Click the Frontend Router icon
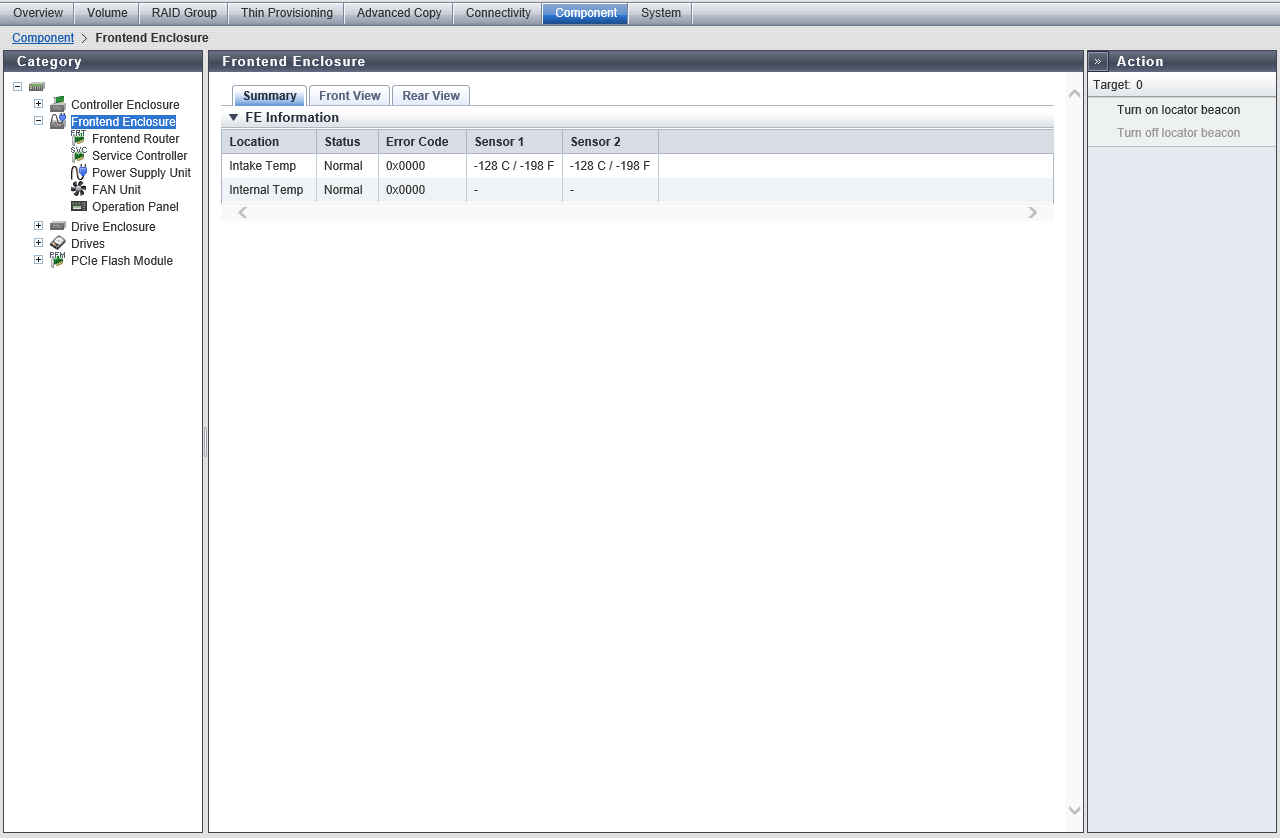 tap(79, 138)
